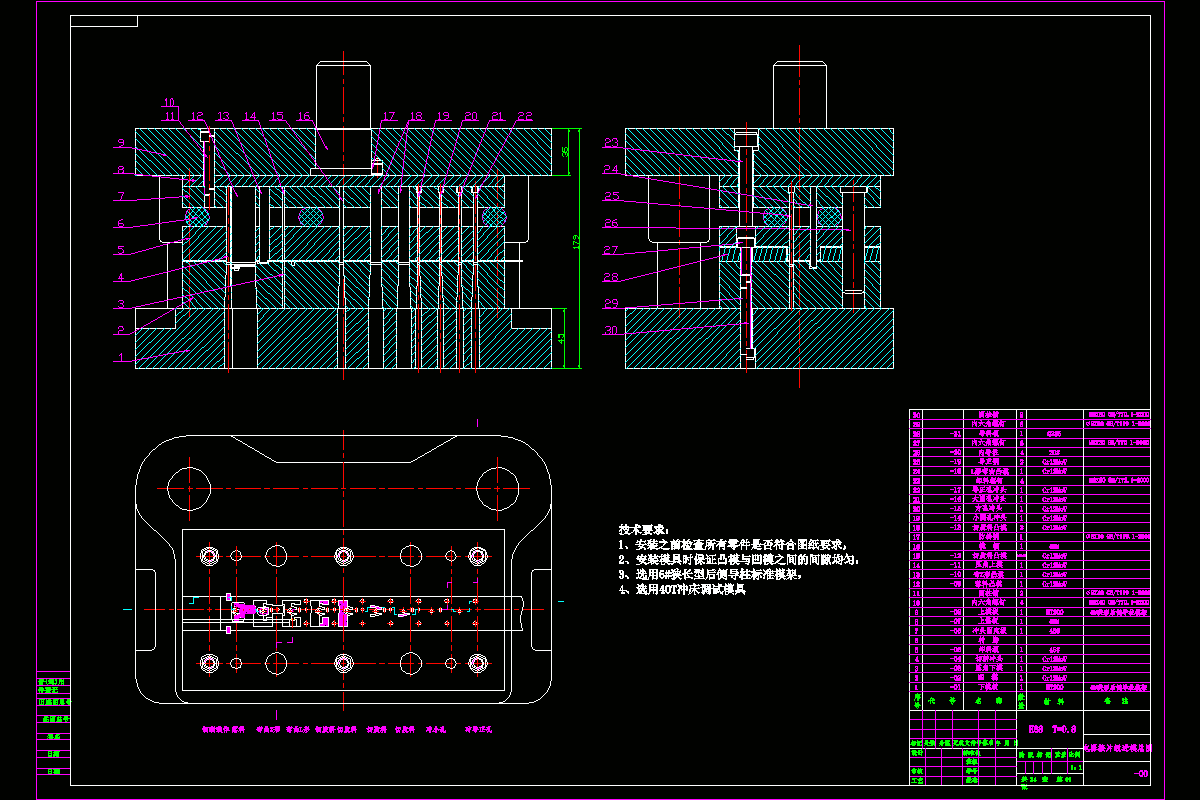The image size is (1200, 800).
Task: Select stacked callout number 10 above front view
Action: [x=169, y=102]
